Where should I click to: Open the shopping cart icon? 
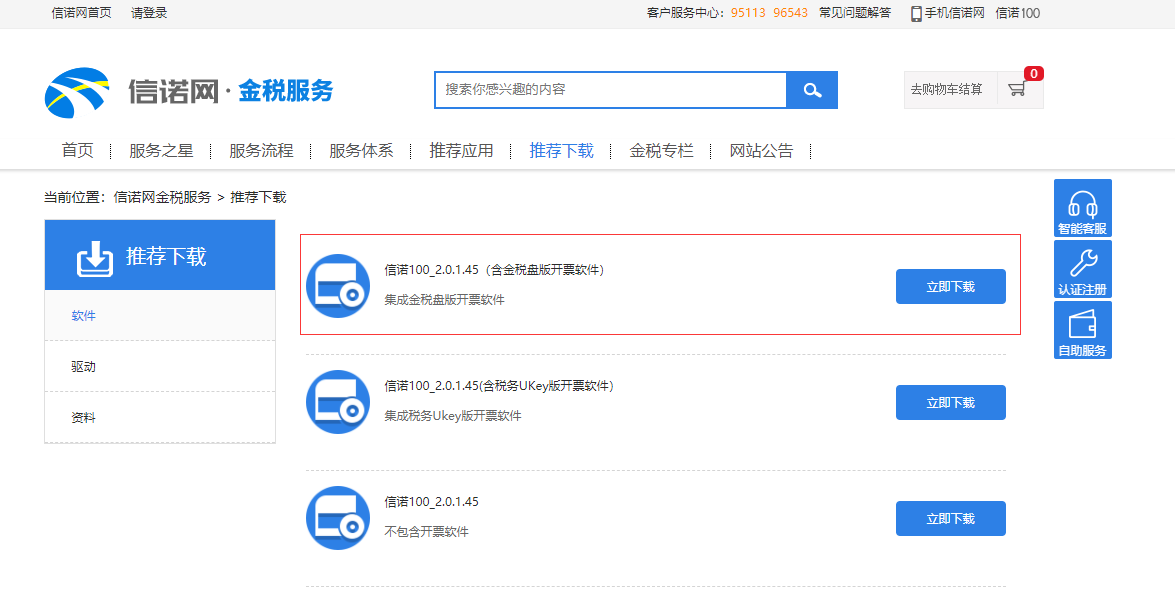[1017, 89]
